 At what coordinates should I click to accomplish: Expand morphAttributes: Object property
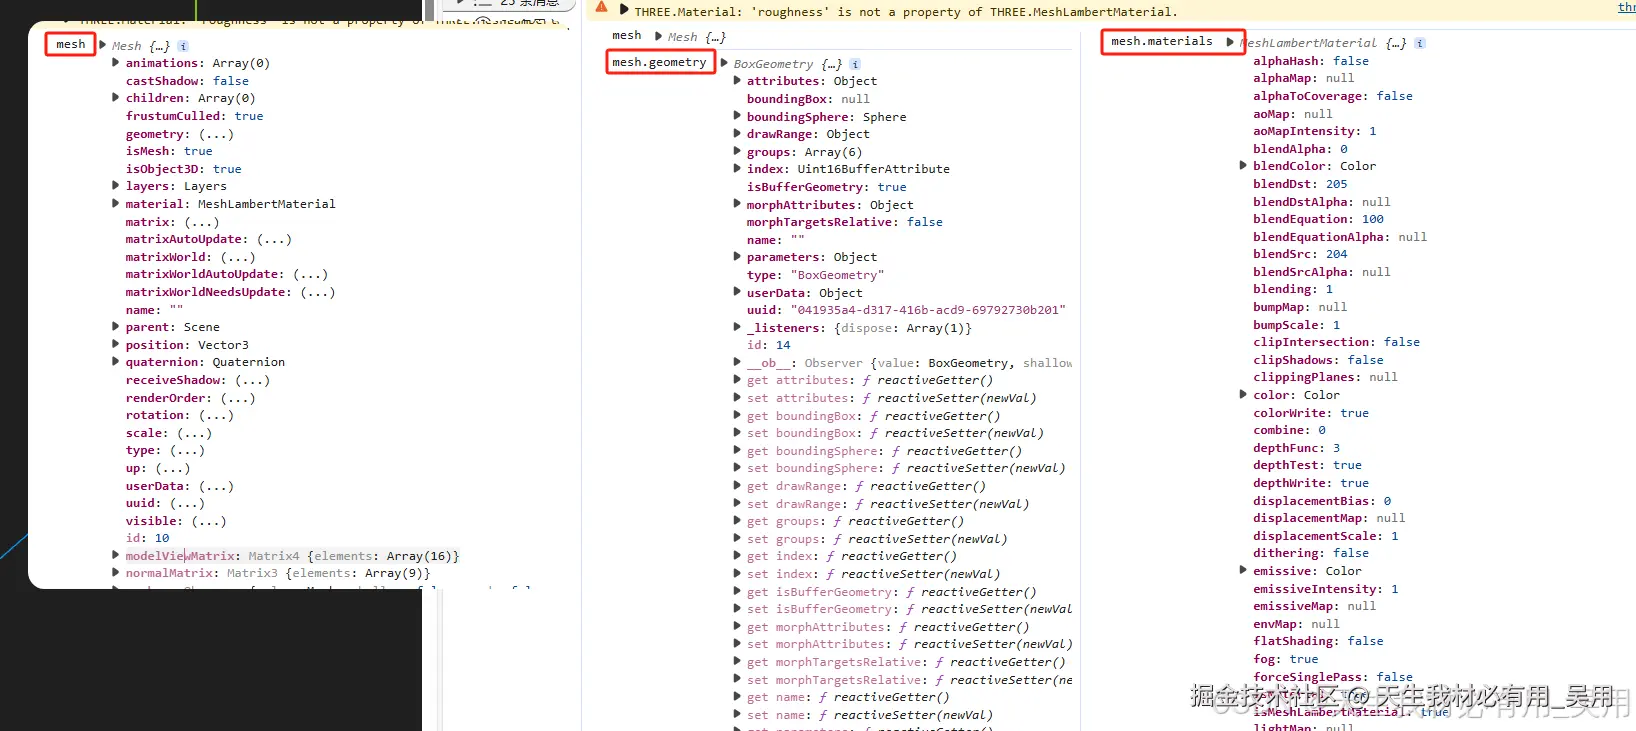click(737, 205)
